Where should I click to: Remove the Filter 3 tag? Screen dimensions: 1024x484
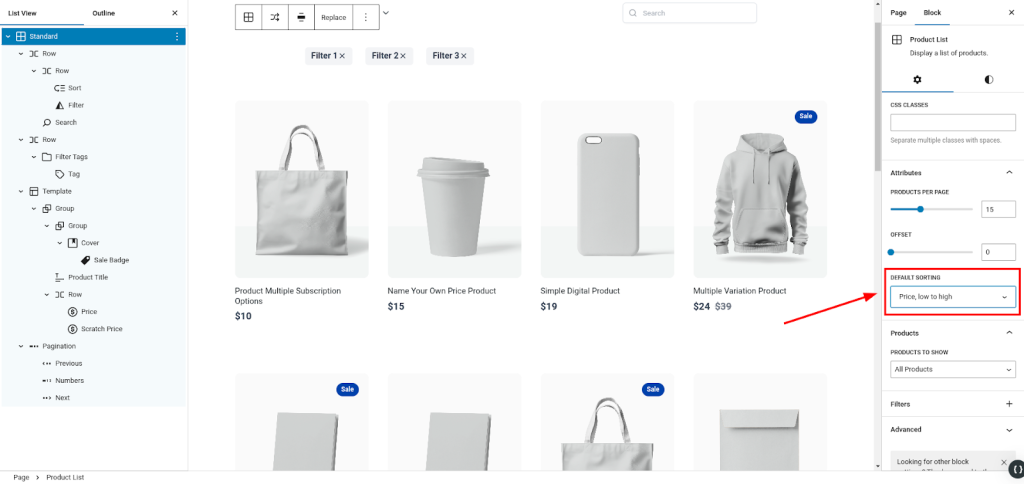click(x=464, y=56)
